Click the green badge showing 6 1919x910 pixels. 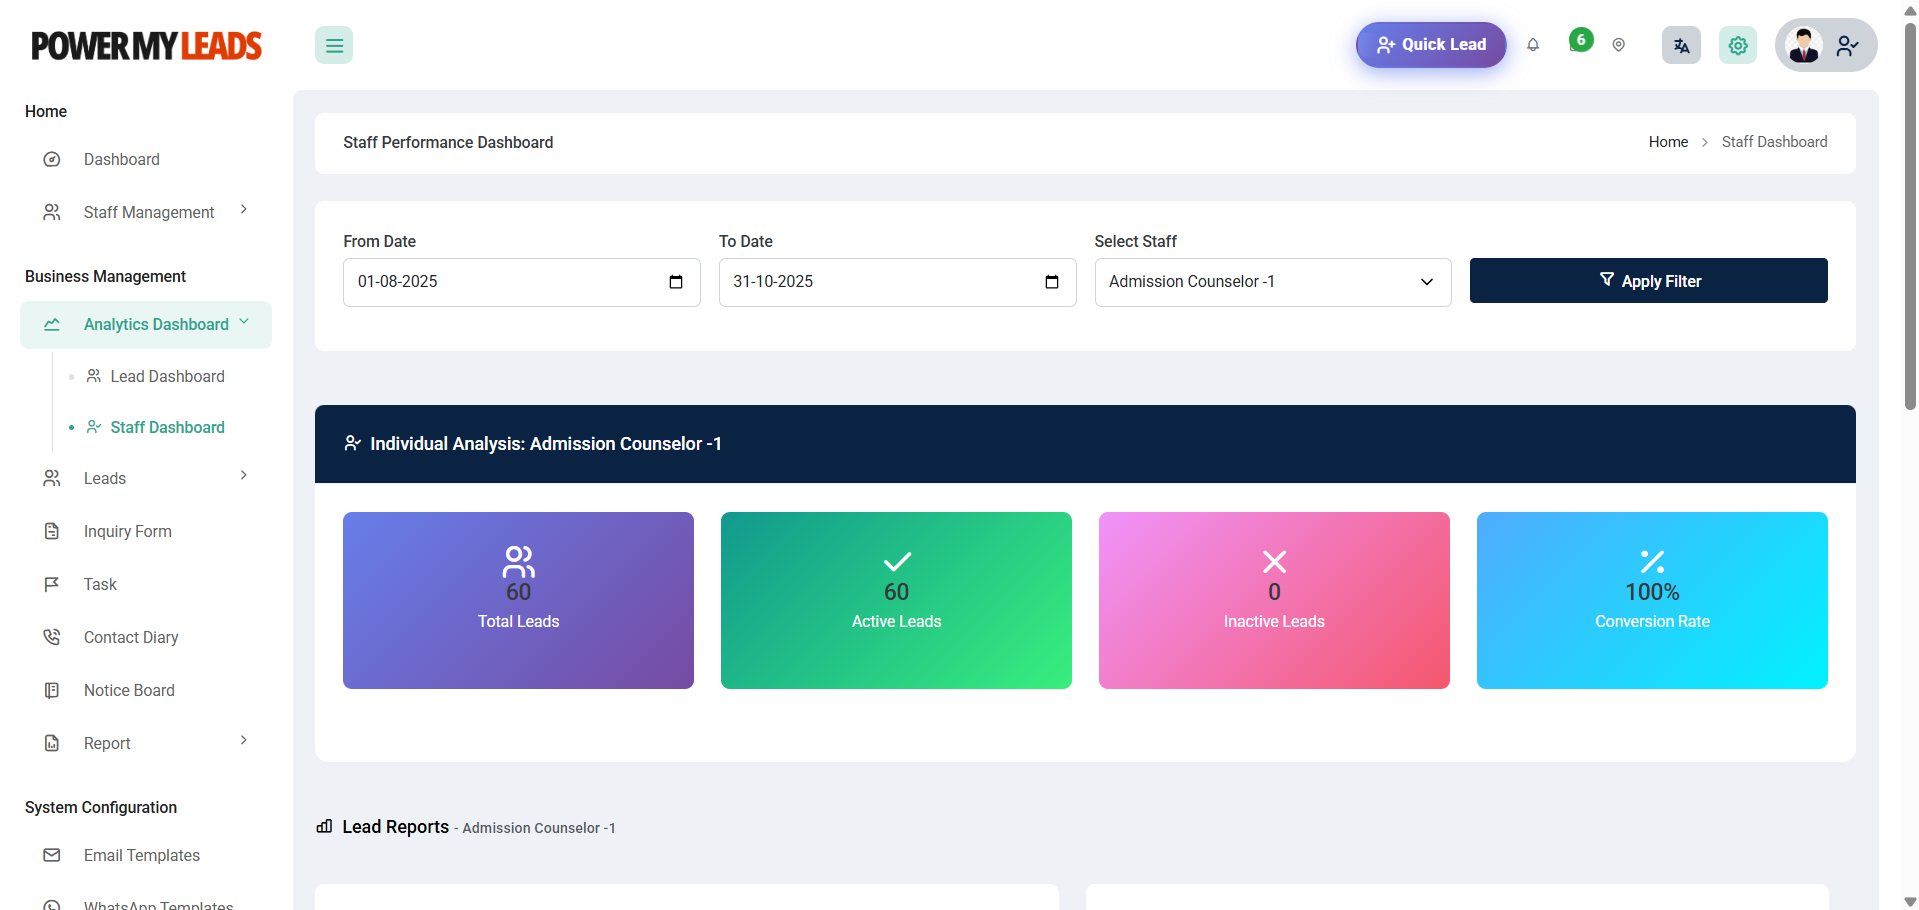(1581, 40)
